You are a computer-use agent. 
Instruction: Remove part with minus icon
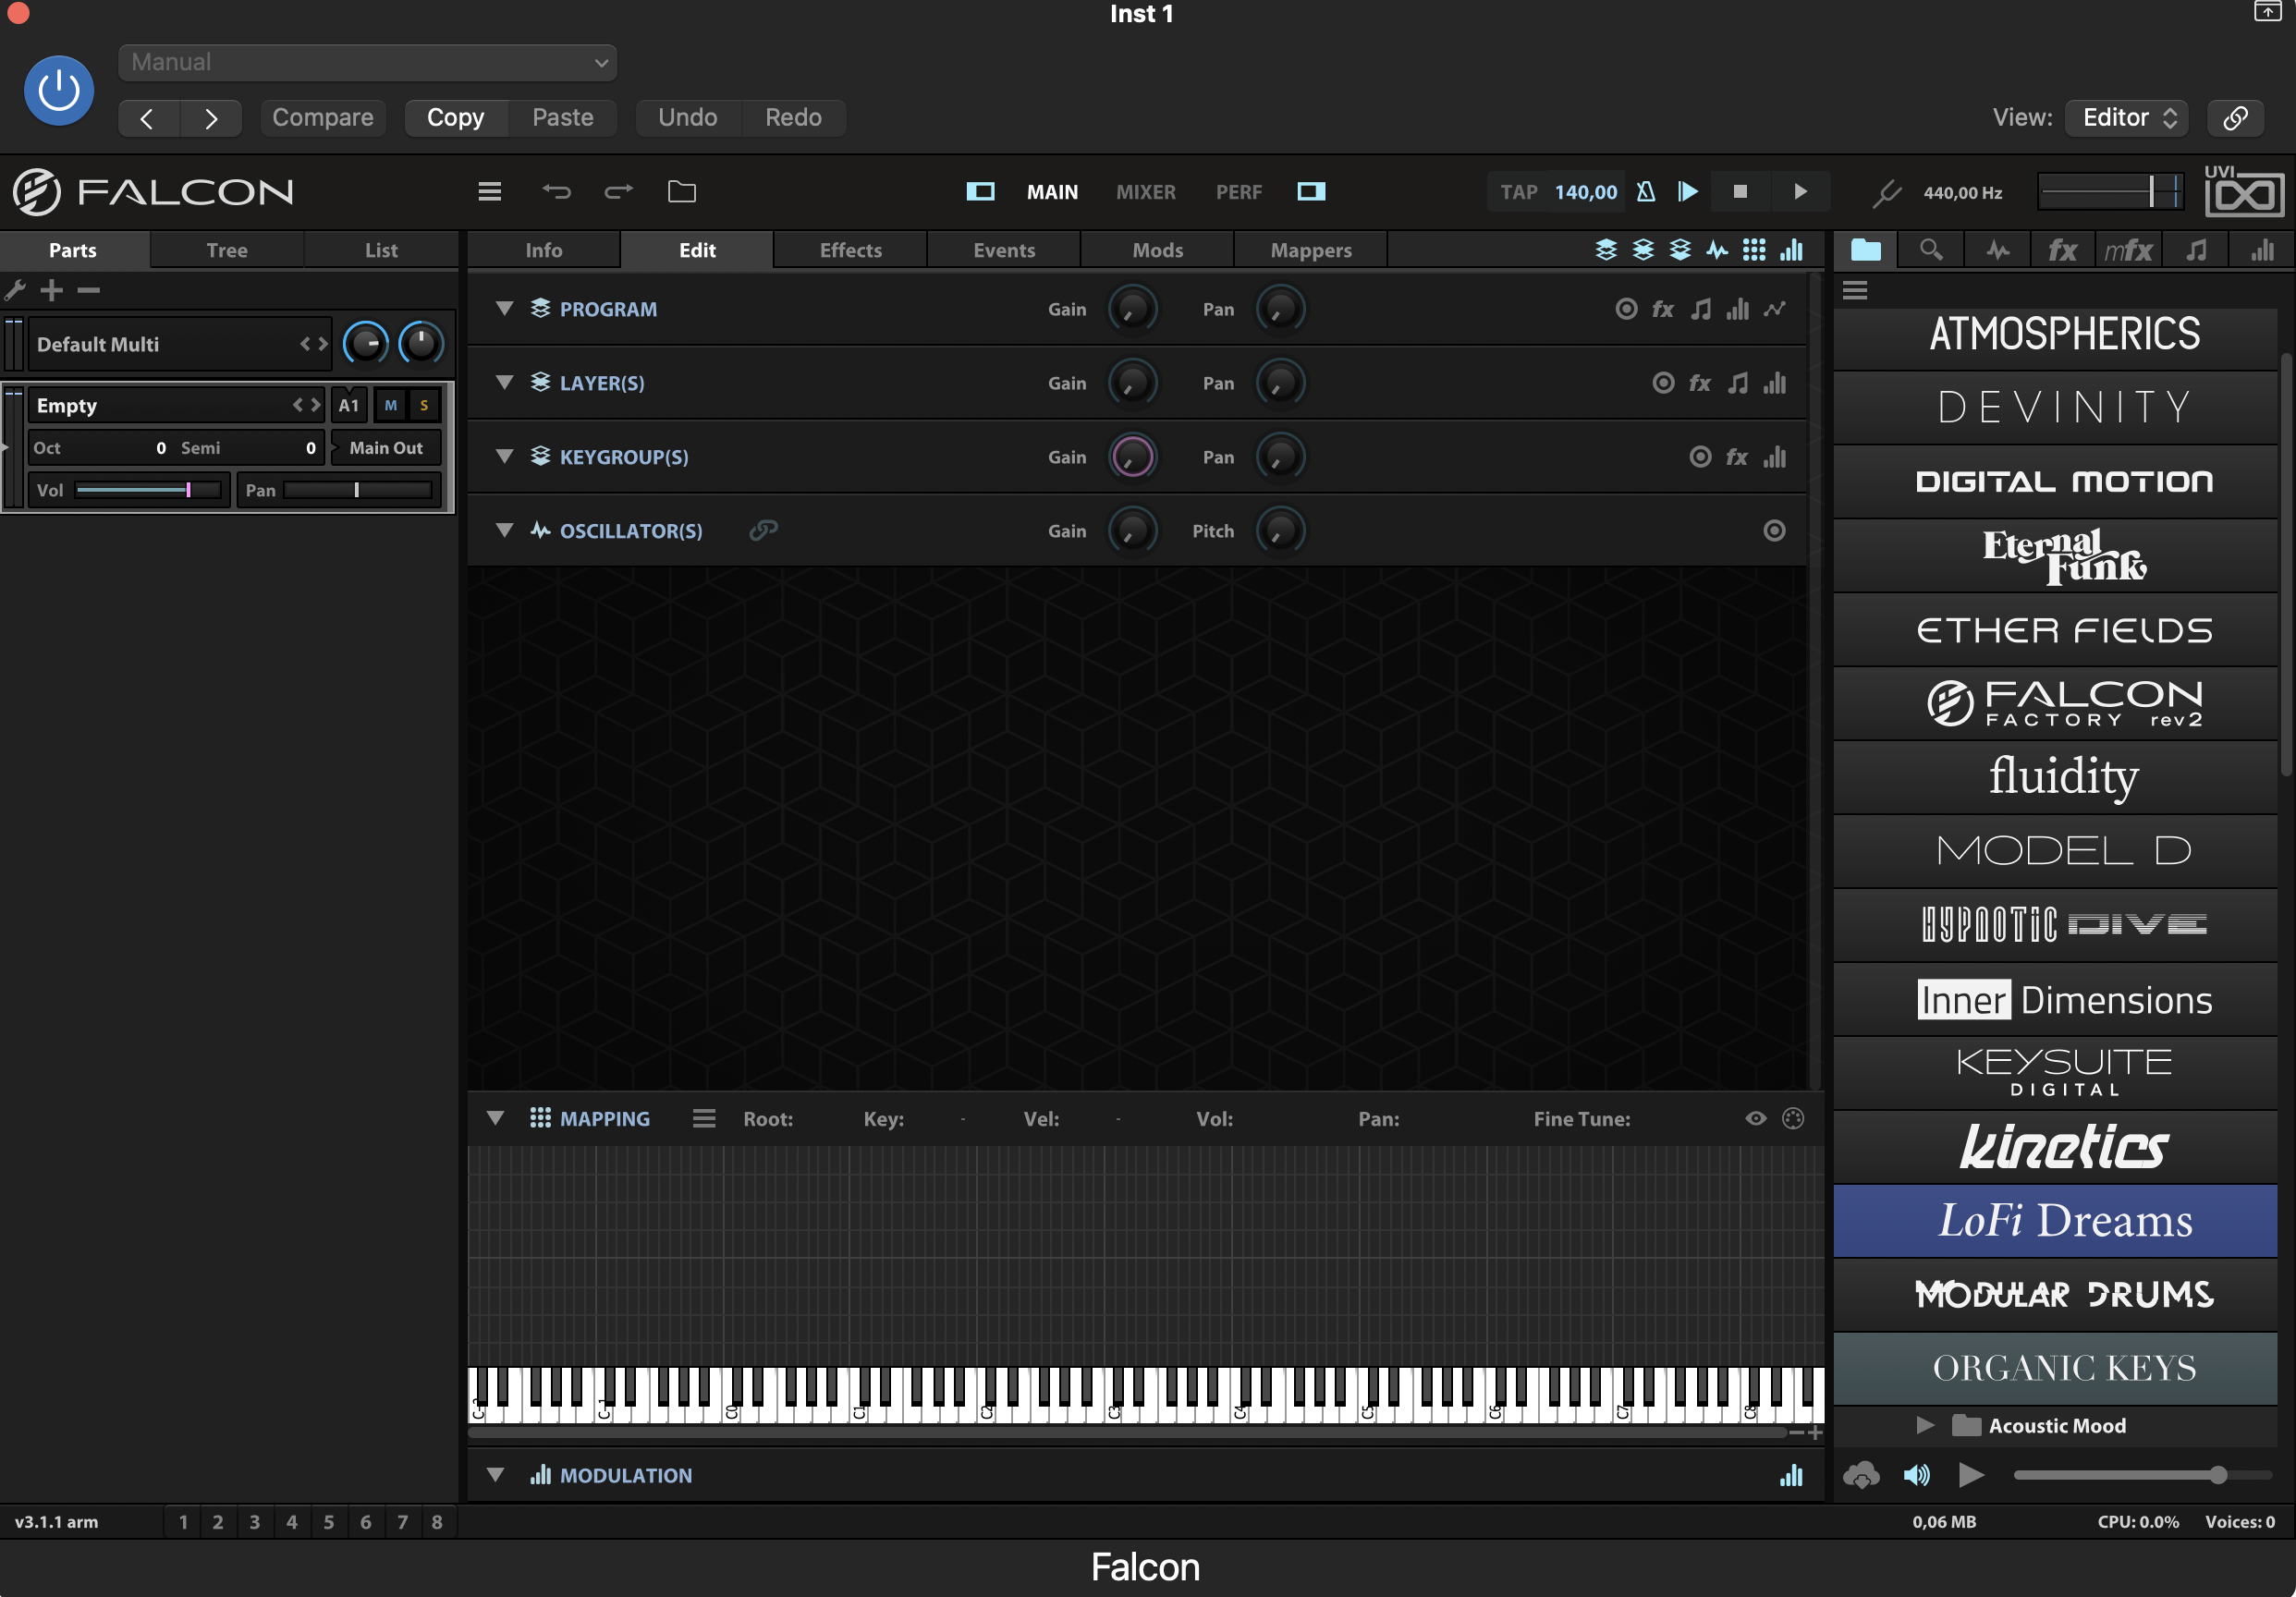coord(88,290)
